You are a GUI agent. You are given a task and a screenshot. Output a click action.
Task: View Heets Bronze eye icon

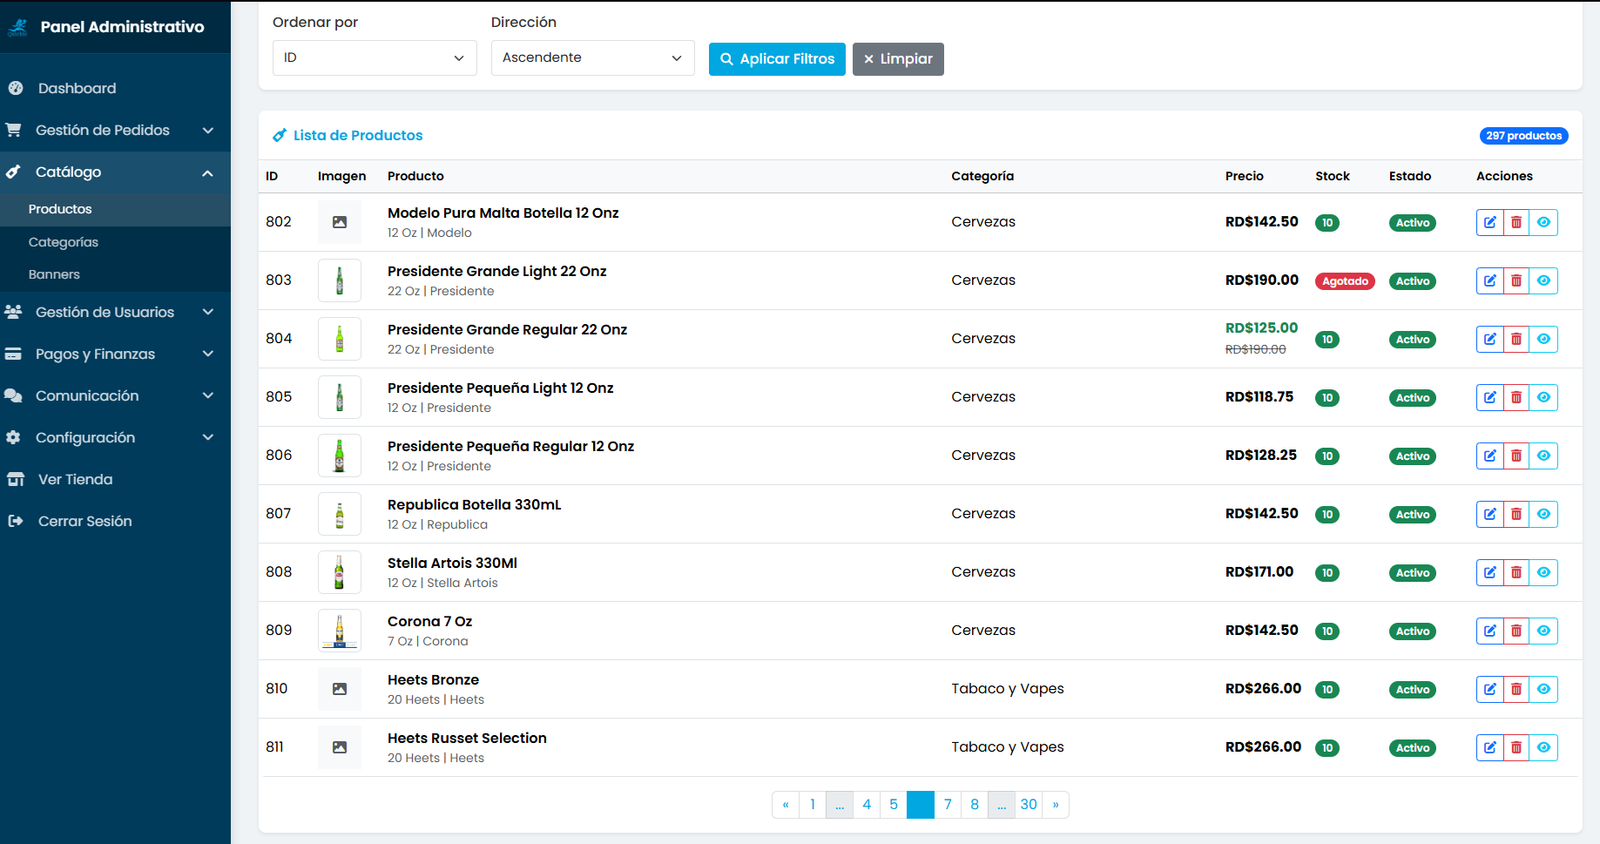pos(1544,689)
